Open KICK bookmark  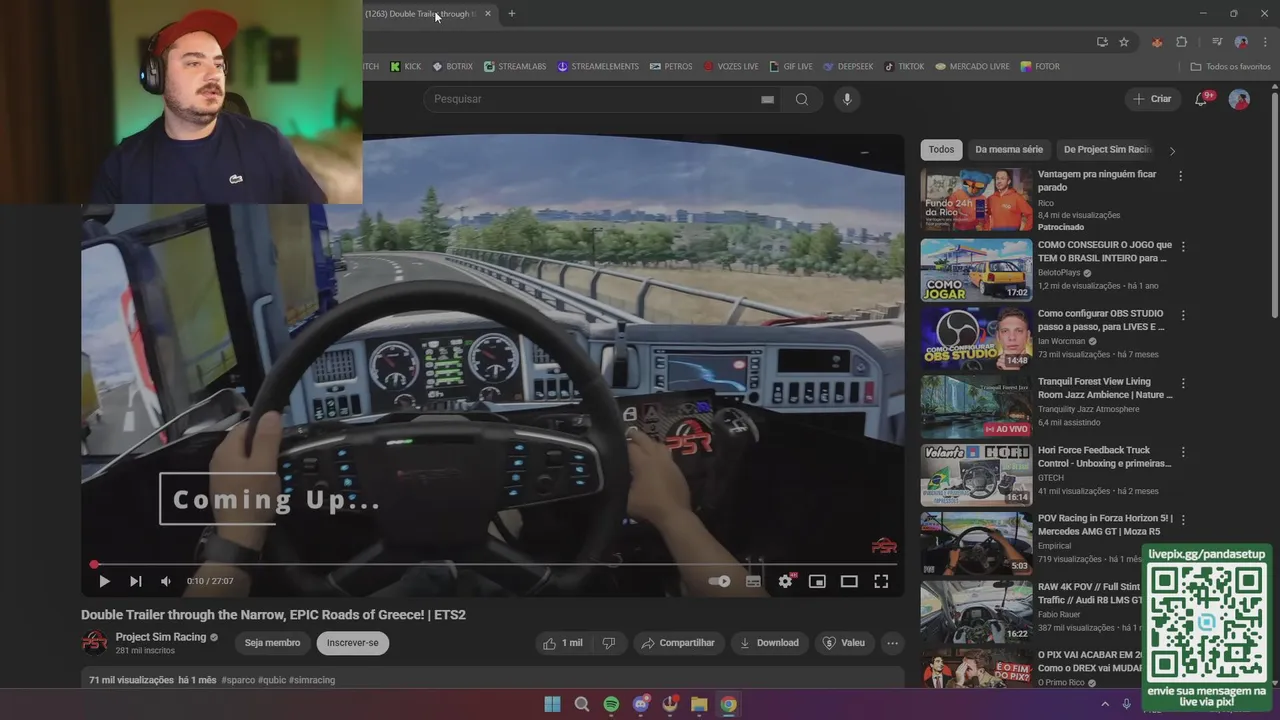[406, 67]
